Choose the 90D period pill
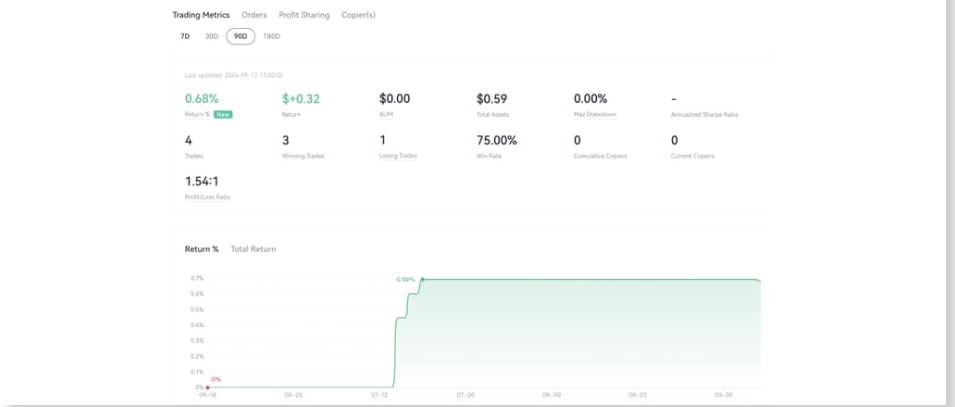This screenshot has width=955, height=407. tap(240, 36)
